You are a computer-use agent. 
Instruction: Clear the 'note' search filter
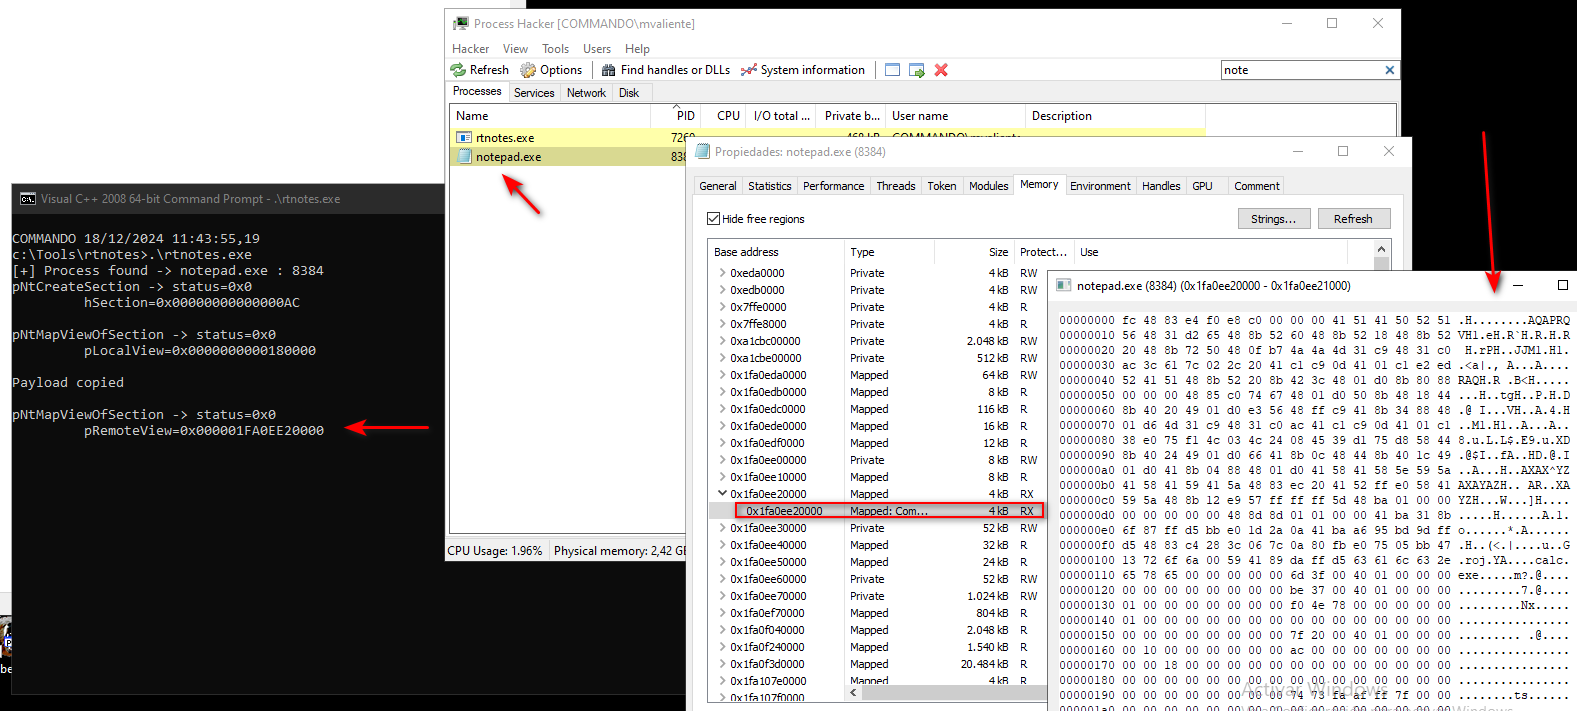pyautogui.click(x=1389, y=70)
